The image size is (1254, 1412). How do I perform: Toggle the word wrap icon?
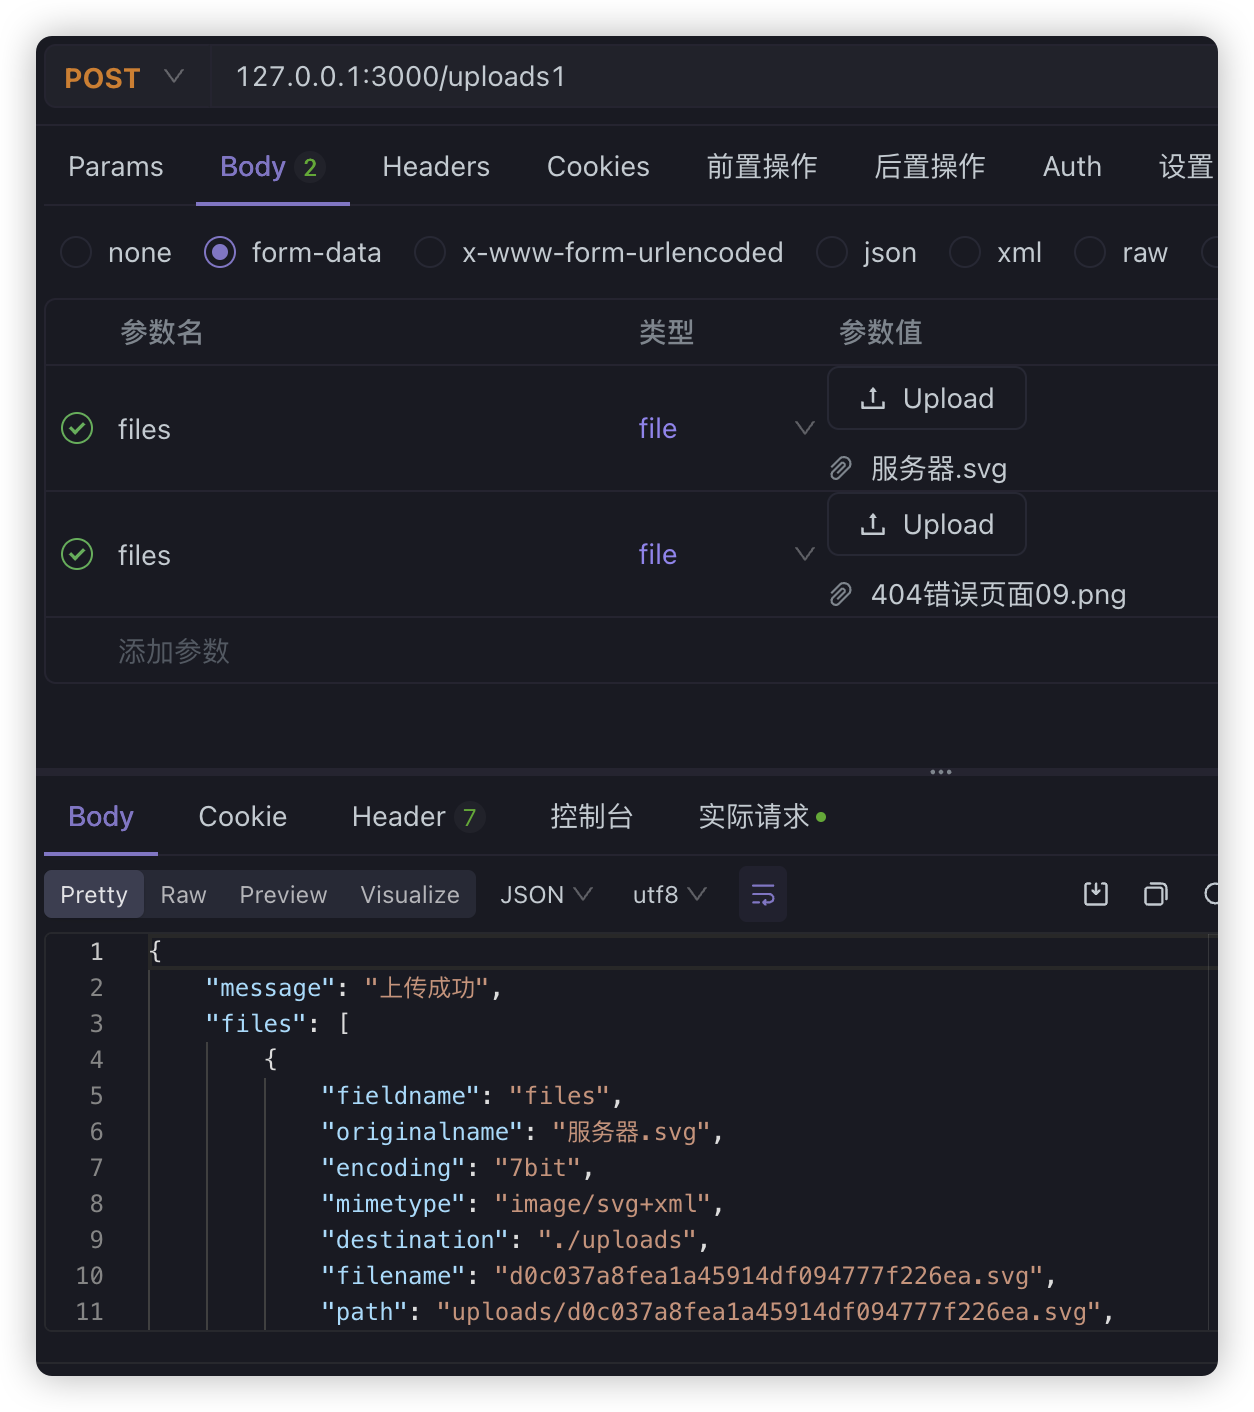762,894
